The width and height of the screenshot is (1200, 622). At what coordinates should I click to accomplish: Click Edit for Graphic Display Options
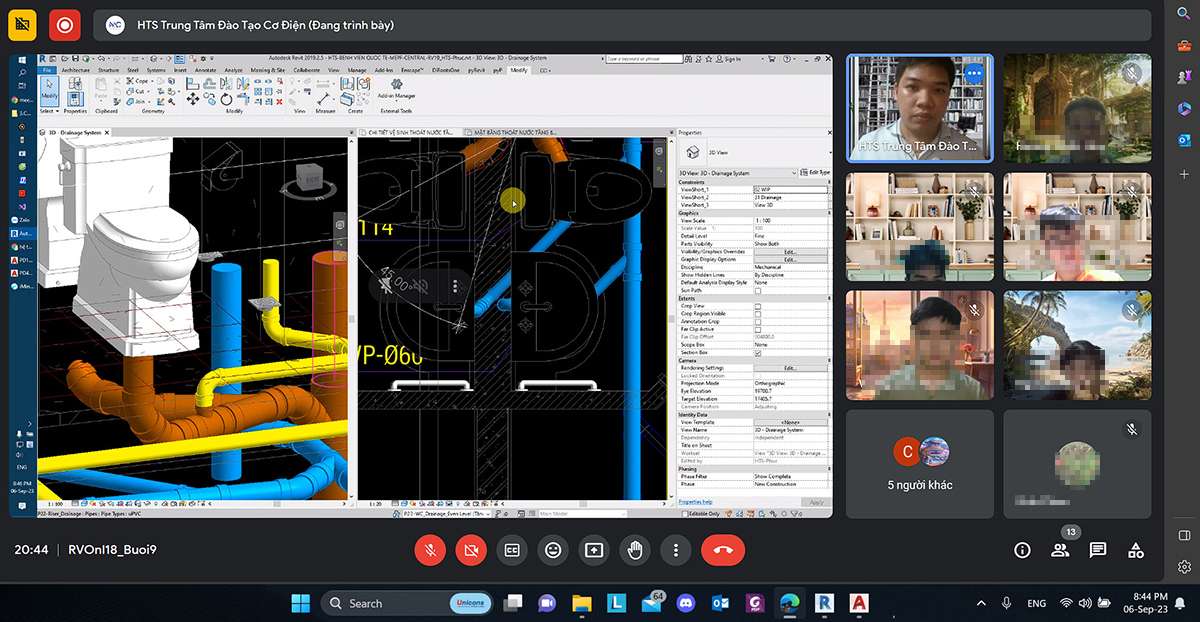point(790,260)
